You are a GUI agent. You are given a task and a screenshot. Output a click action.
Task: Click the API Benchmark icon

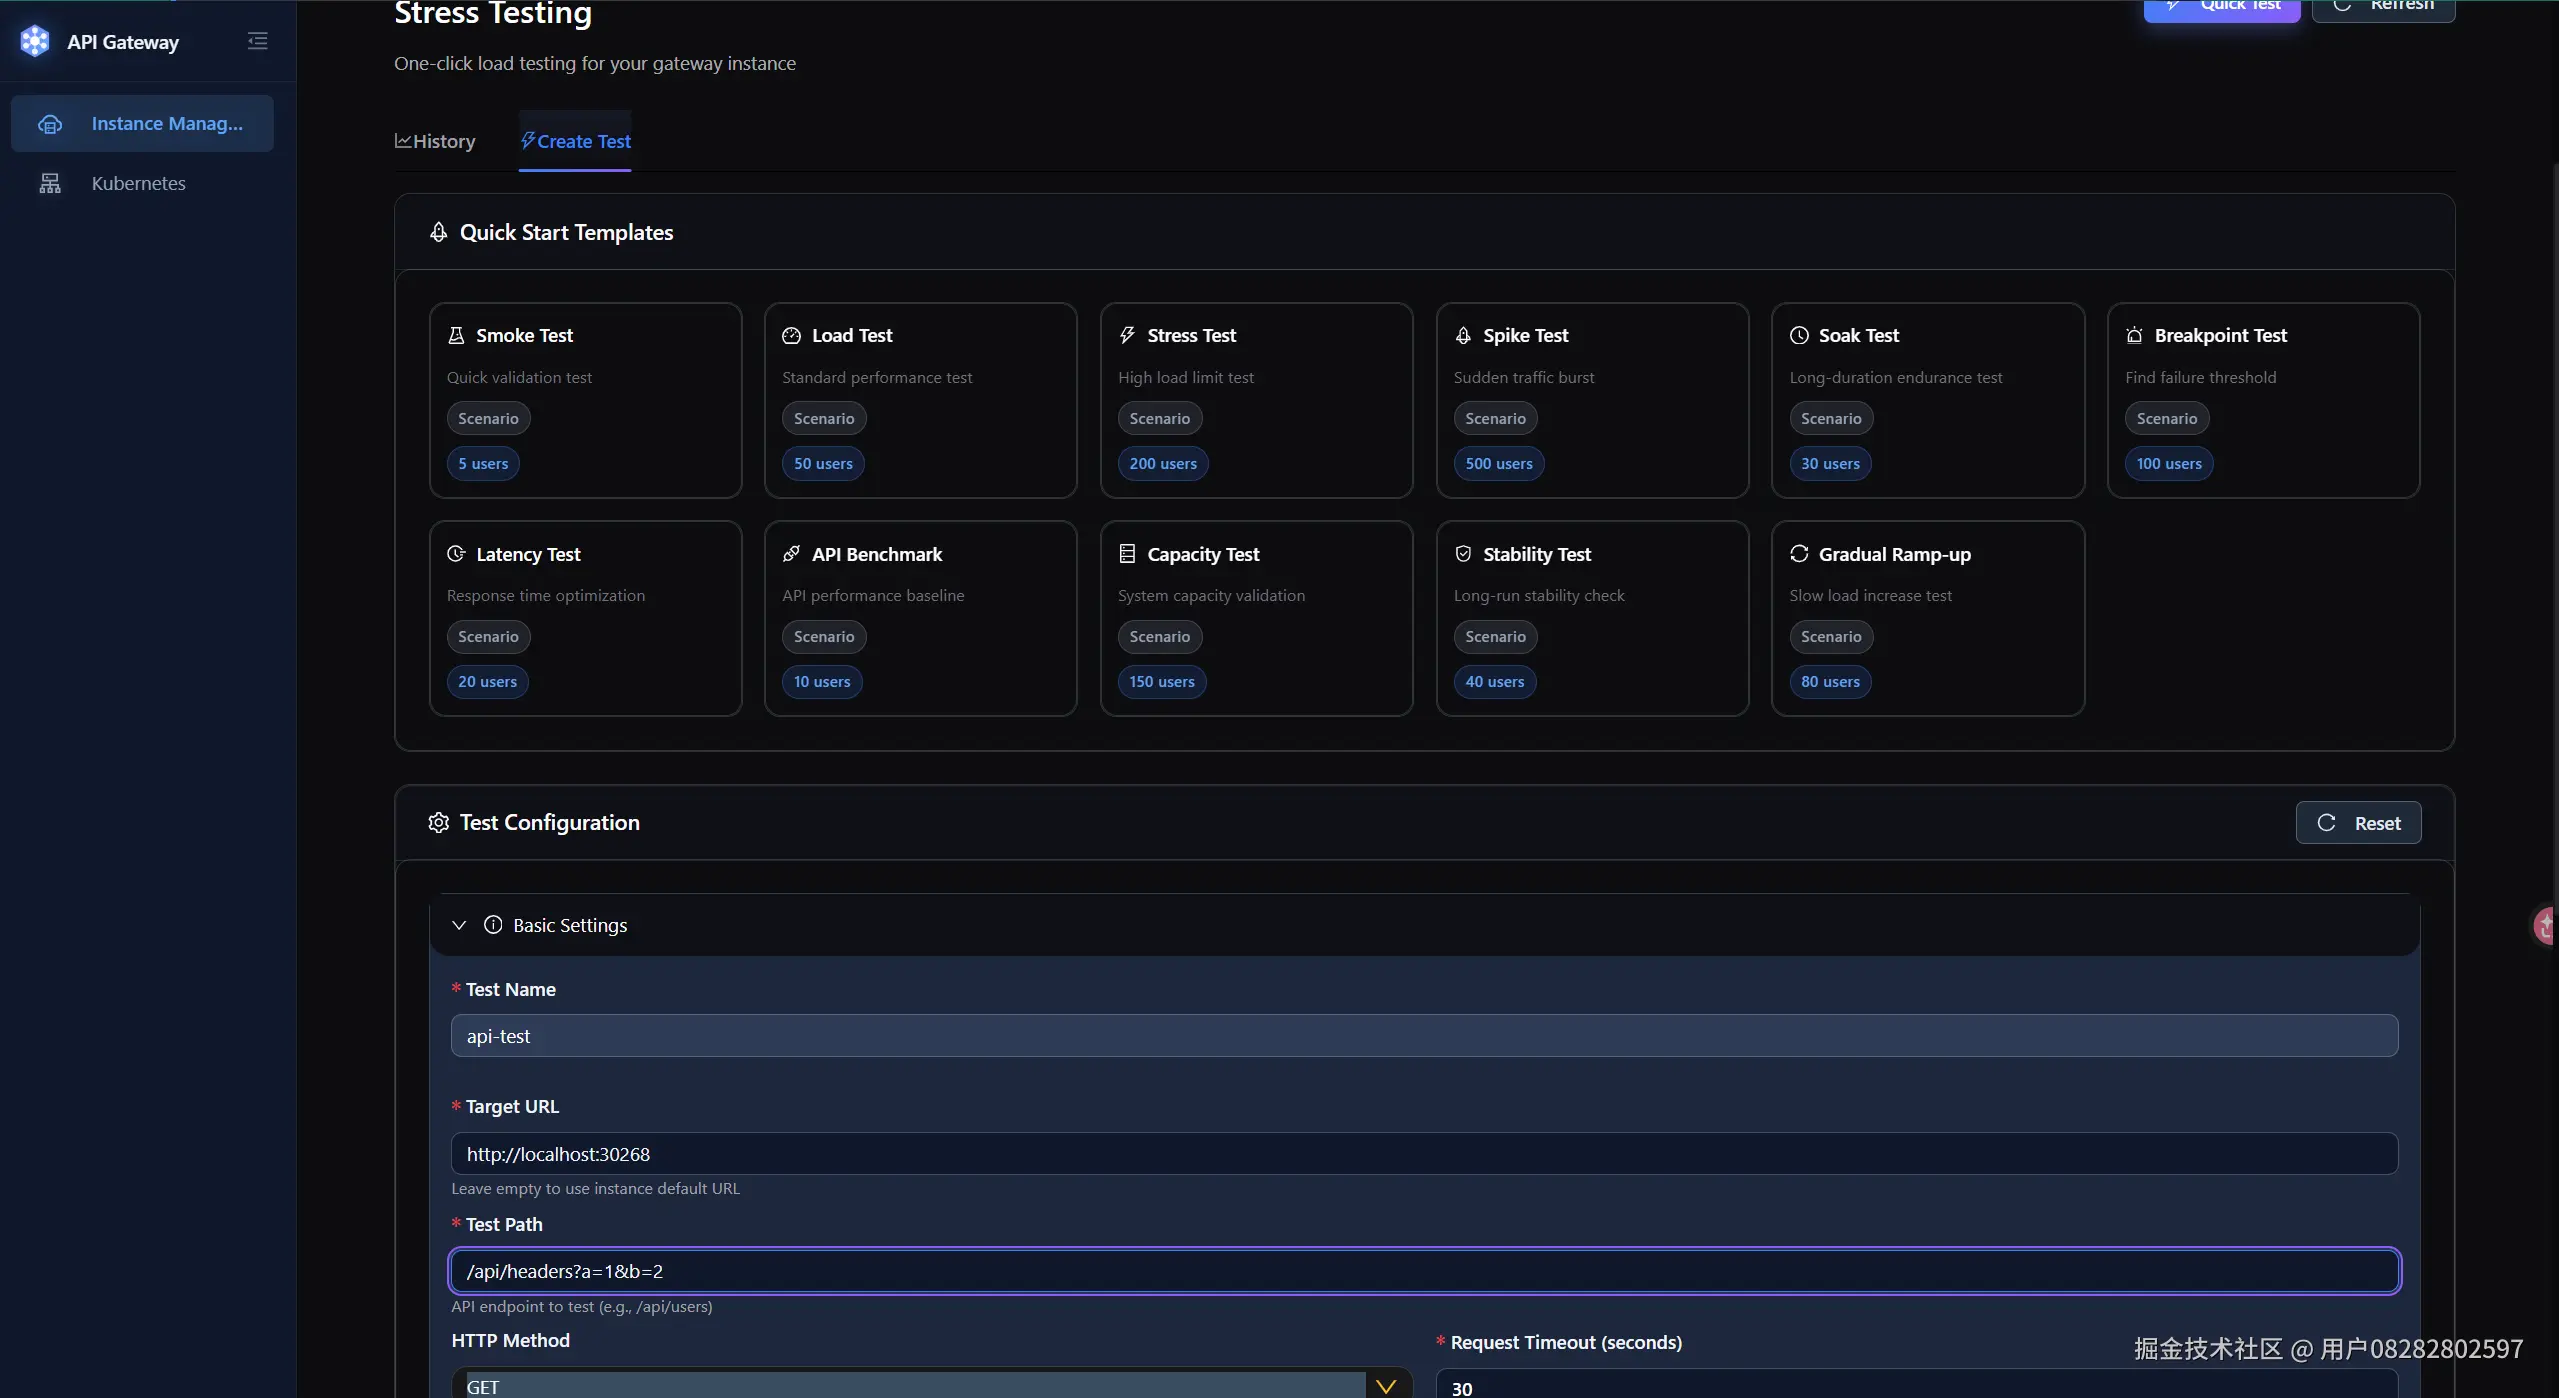[792, 553]
